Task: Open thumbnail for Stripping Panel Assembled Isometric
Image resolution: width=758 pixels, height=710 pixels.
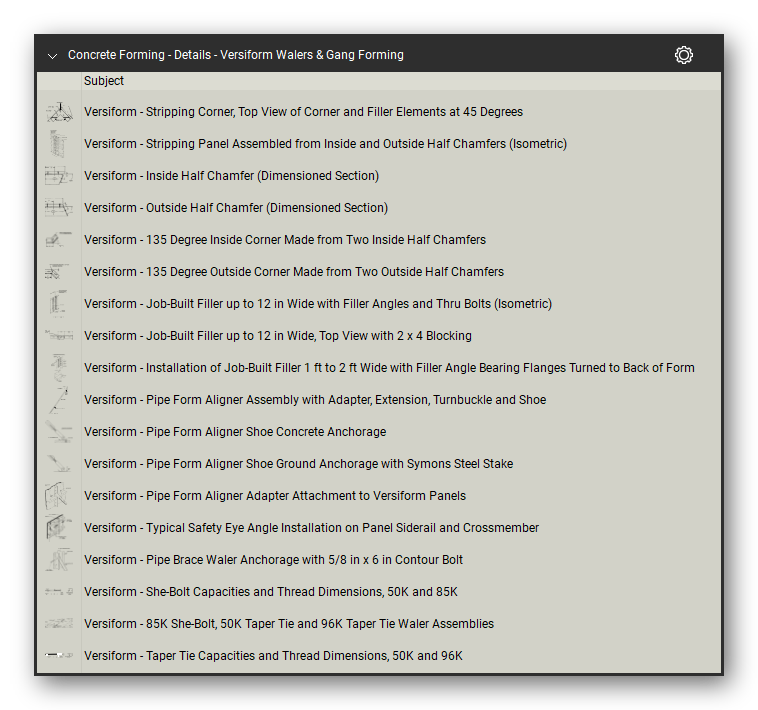Action: (59, 144)
